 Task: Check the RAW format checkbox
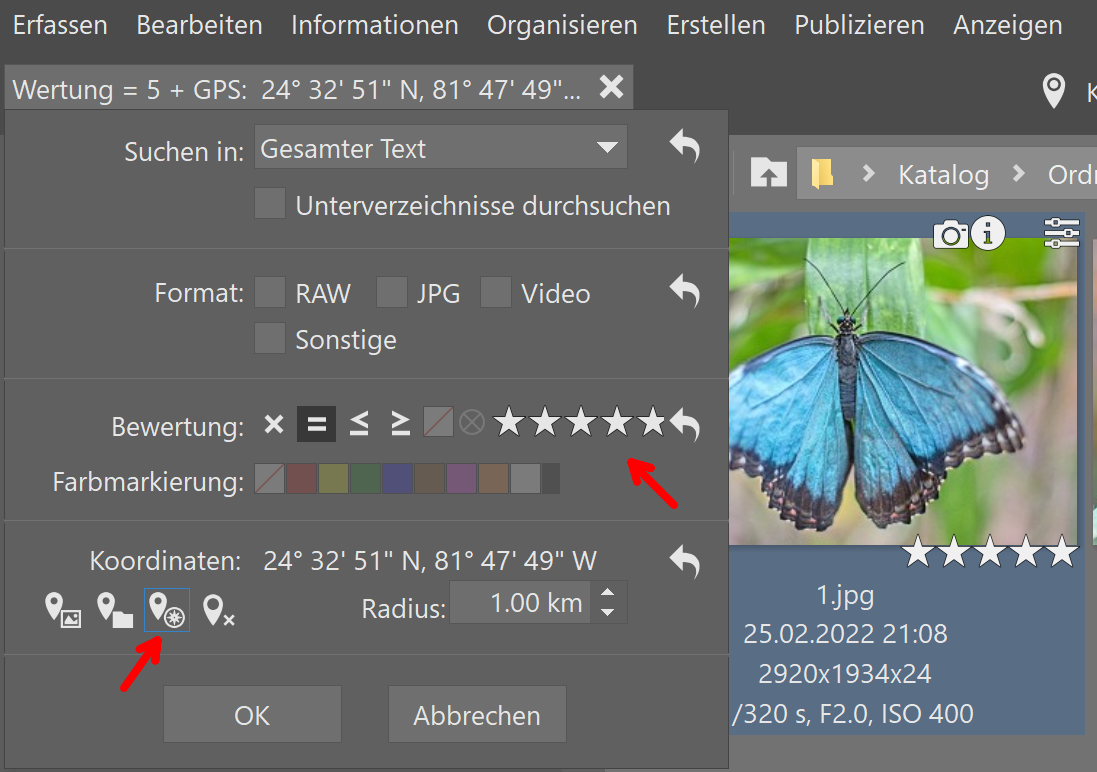tap(270, 292)
